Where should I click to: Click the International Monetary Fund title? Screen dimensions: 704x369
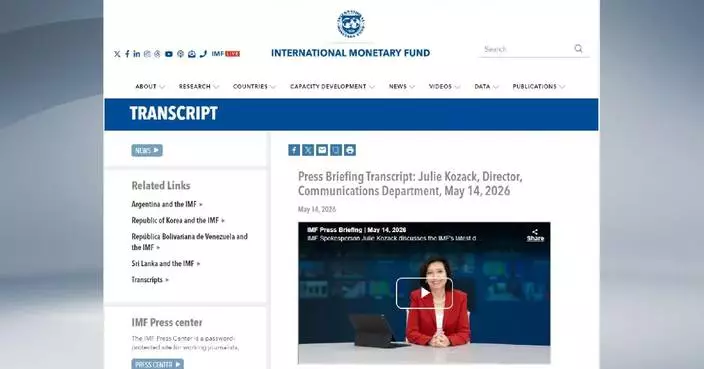350,53
